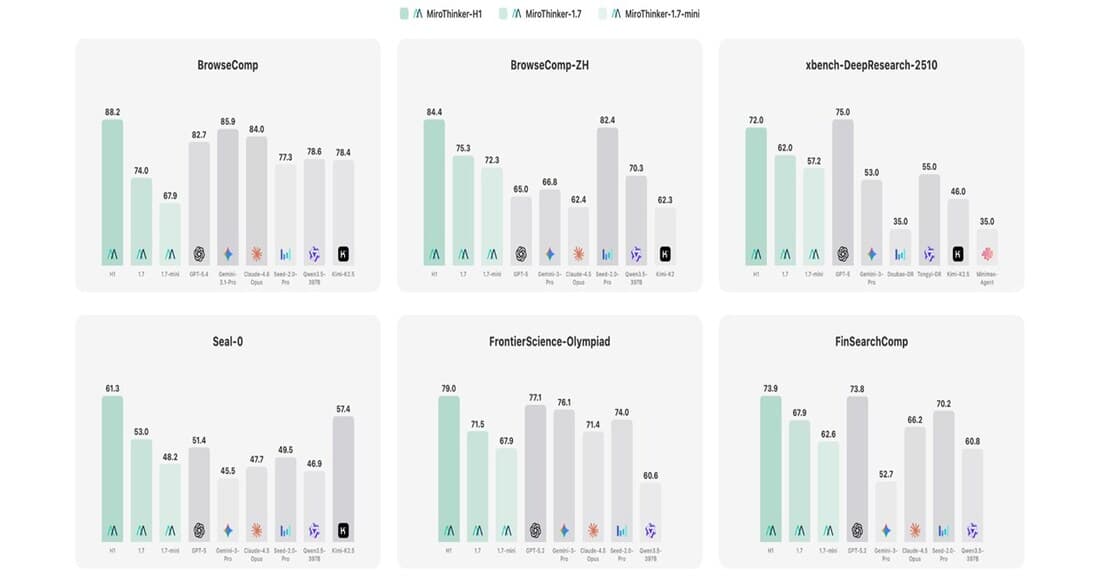Select the Minimax-Agent icon in xbench-DeepResearch chart
1099x576 pixels.
(988, 254)
